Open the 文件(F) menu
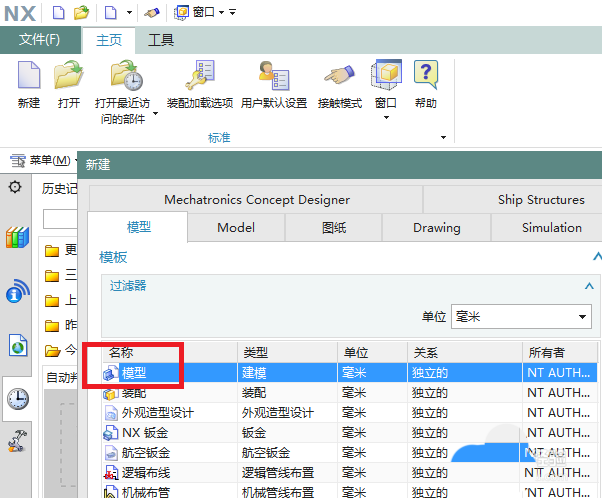The height and width of the screenshot is (498, 602). click(40, 40)
